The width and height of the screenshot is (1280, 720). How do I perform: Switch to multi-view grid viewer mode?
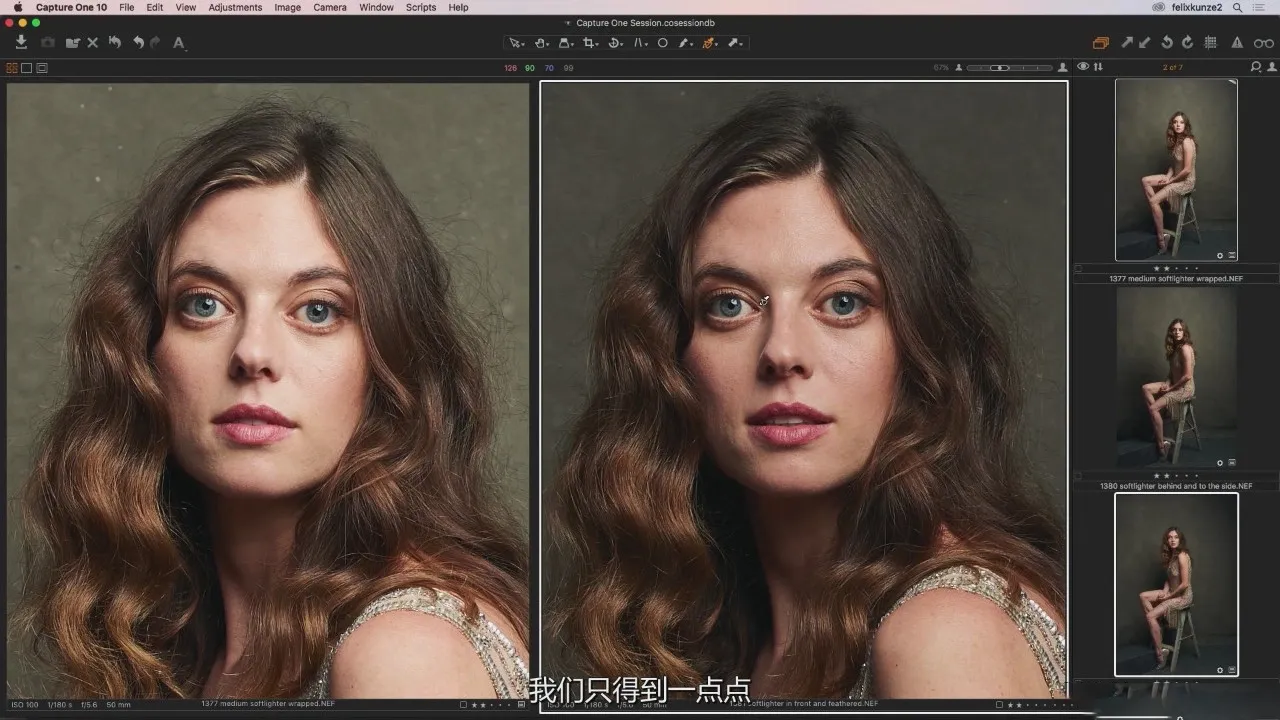point(12,68)
